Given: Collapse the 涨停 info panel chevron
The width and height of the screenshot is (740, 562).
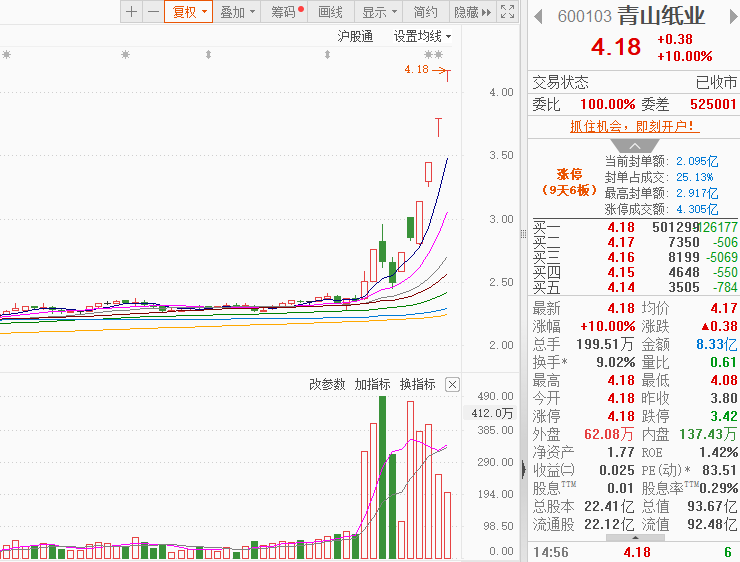Looking at the screenshot, I should 634,146.
